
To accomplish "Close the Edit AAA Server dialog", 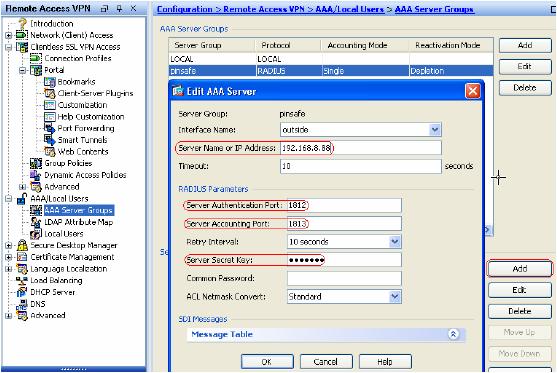I will pos(473,91).
